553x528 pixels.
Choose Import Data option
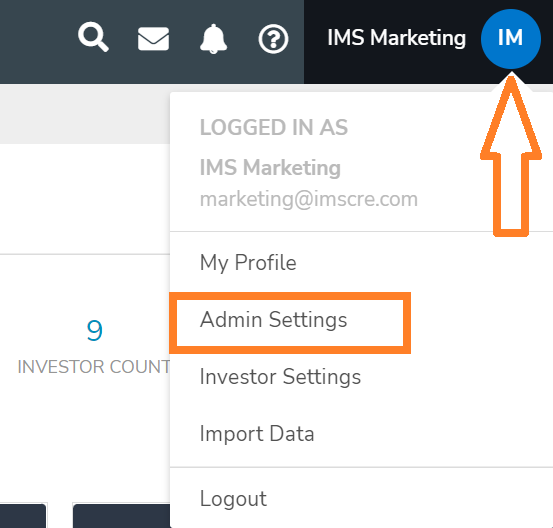257,433
